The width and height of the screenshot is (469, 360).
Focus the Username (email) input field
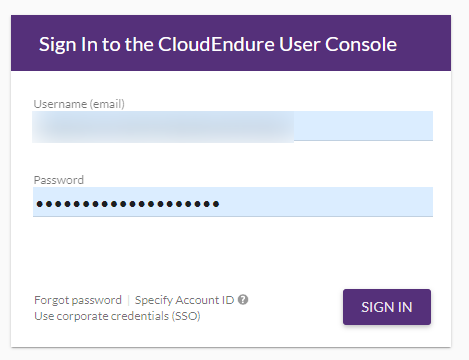(x=233, y=126)
